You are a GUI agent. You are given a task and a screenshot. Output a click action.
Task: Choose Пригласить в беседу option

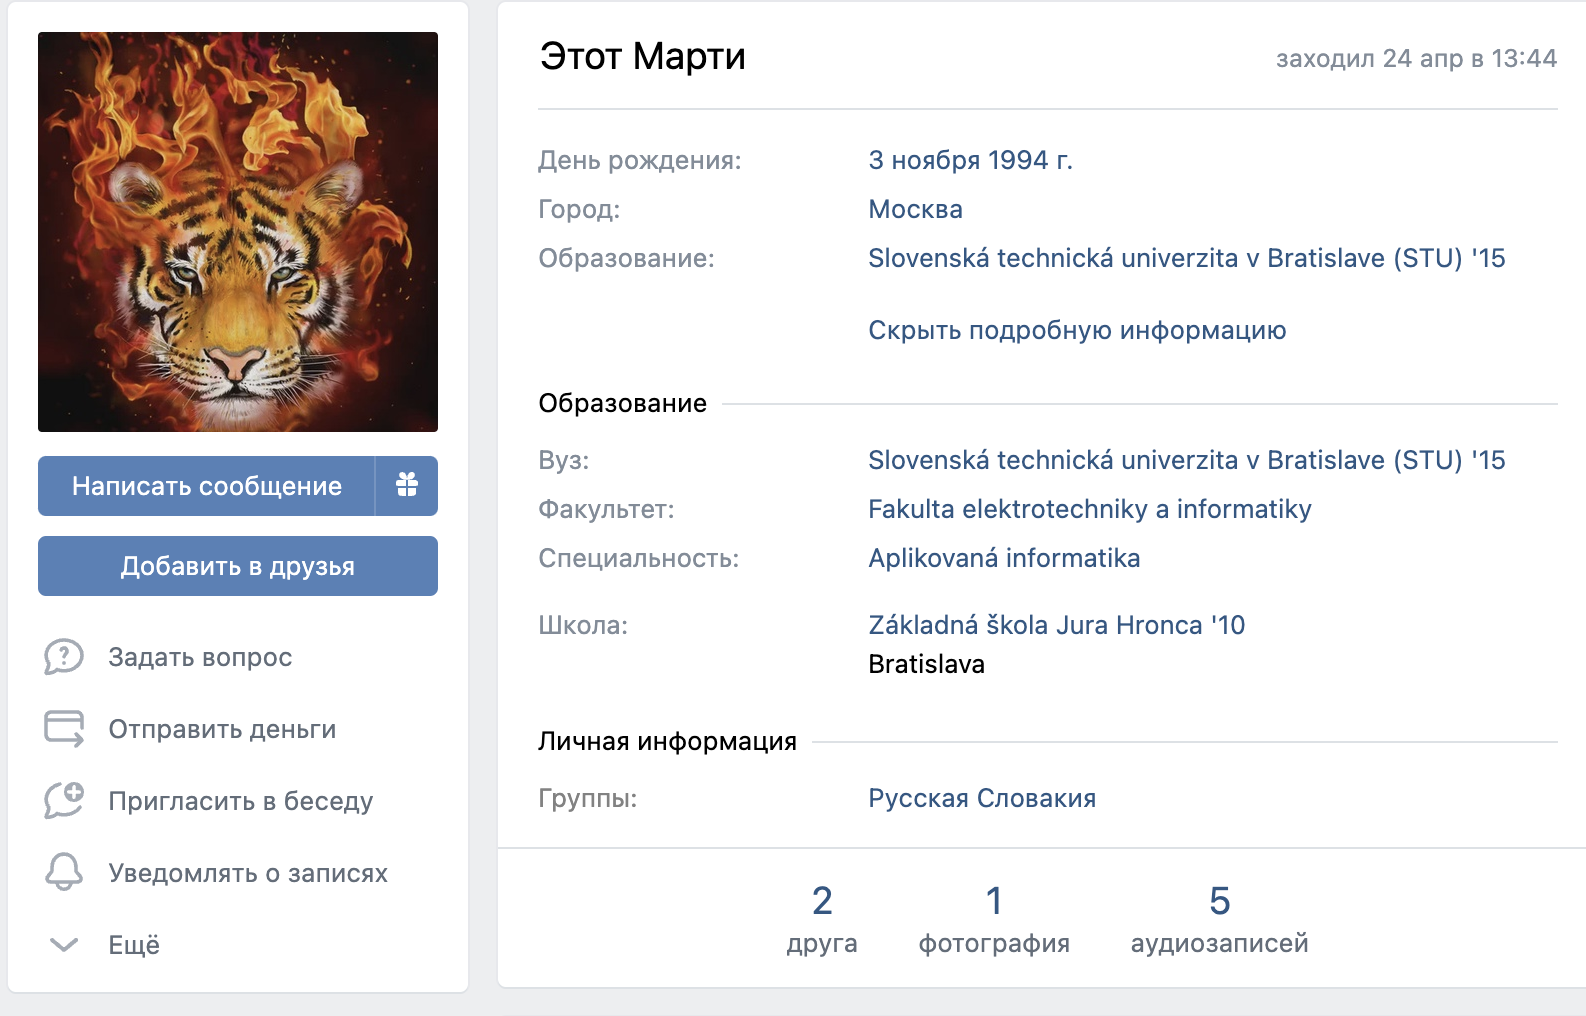241,801
